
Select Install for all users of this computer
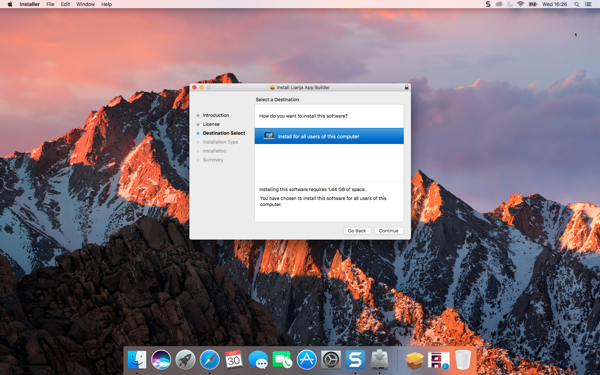pos(329,136)
